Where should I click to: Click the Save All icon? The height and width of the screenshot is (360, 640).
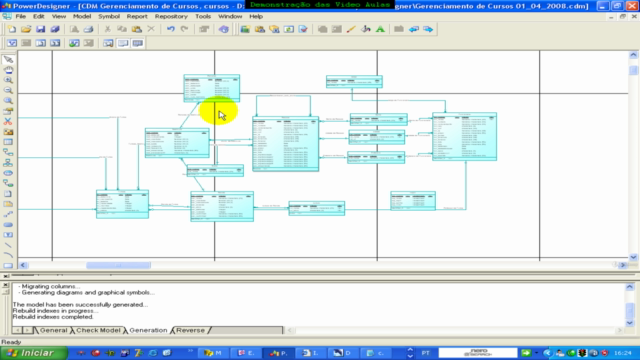pos(55,29)
